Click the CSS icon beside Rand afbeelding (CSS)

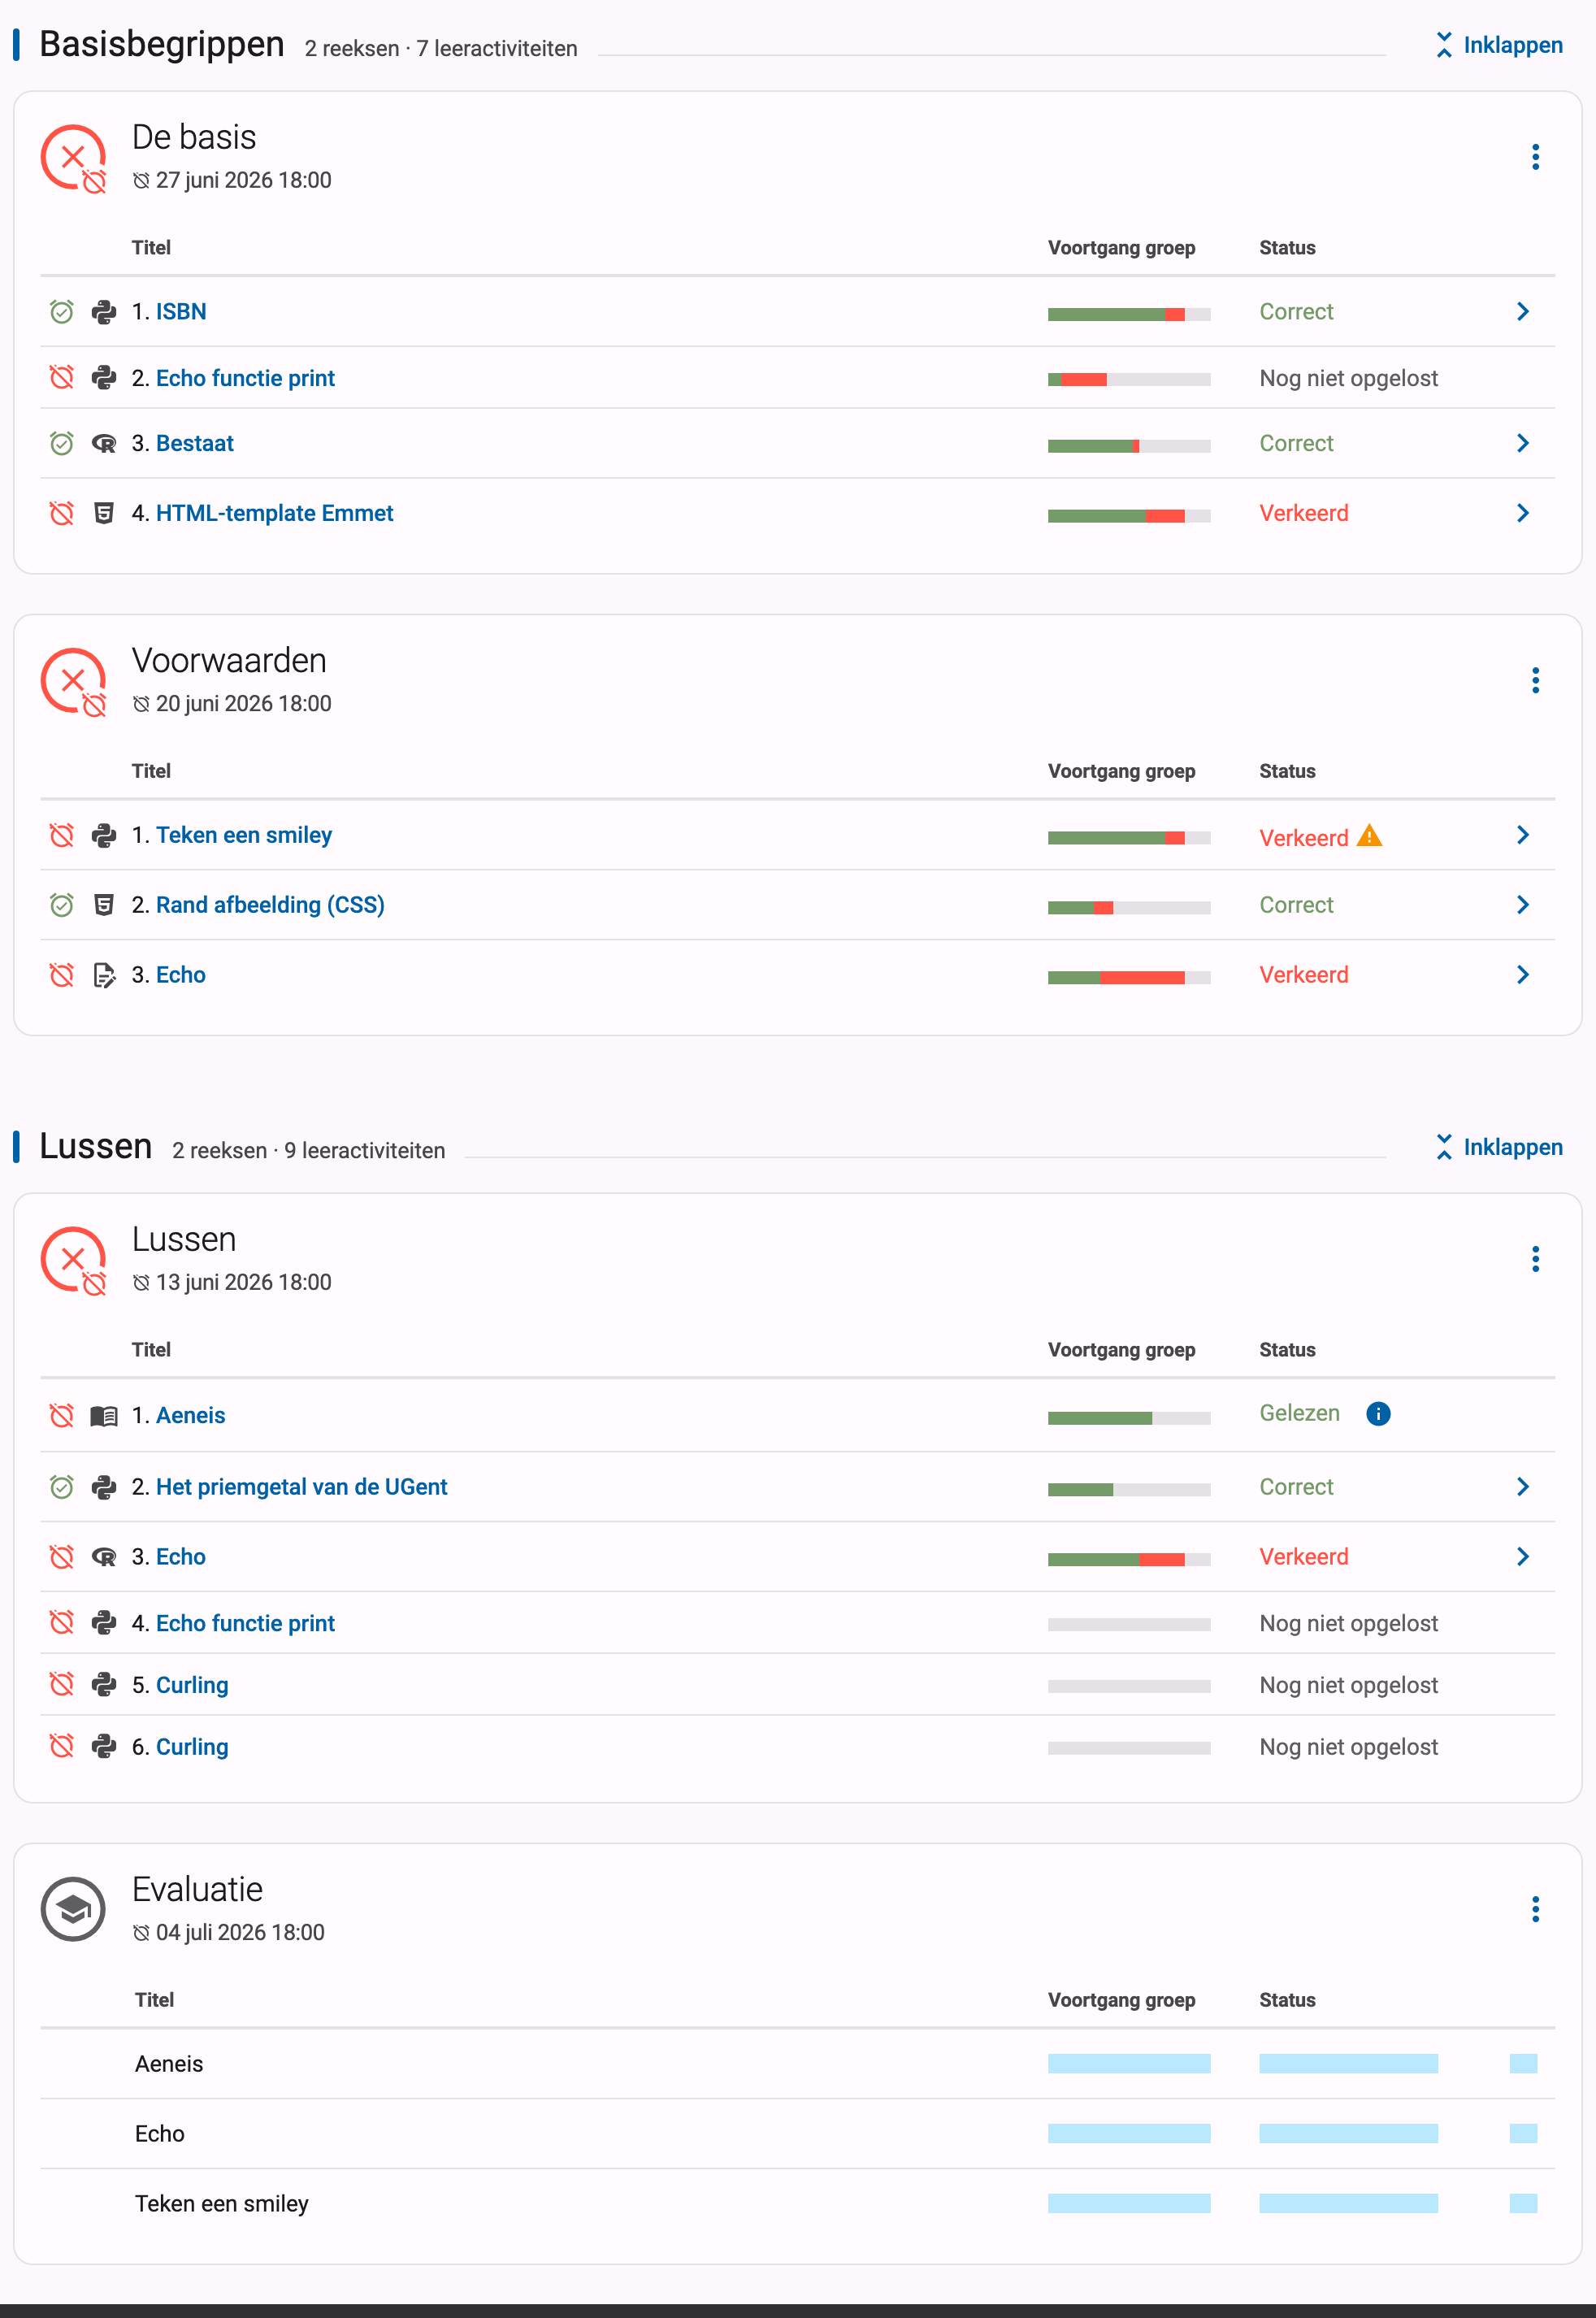[x=104, y=905]
